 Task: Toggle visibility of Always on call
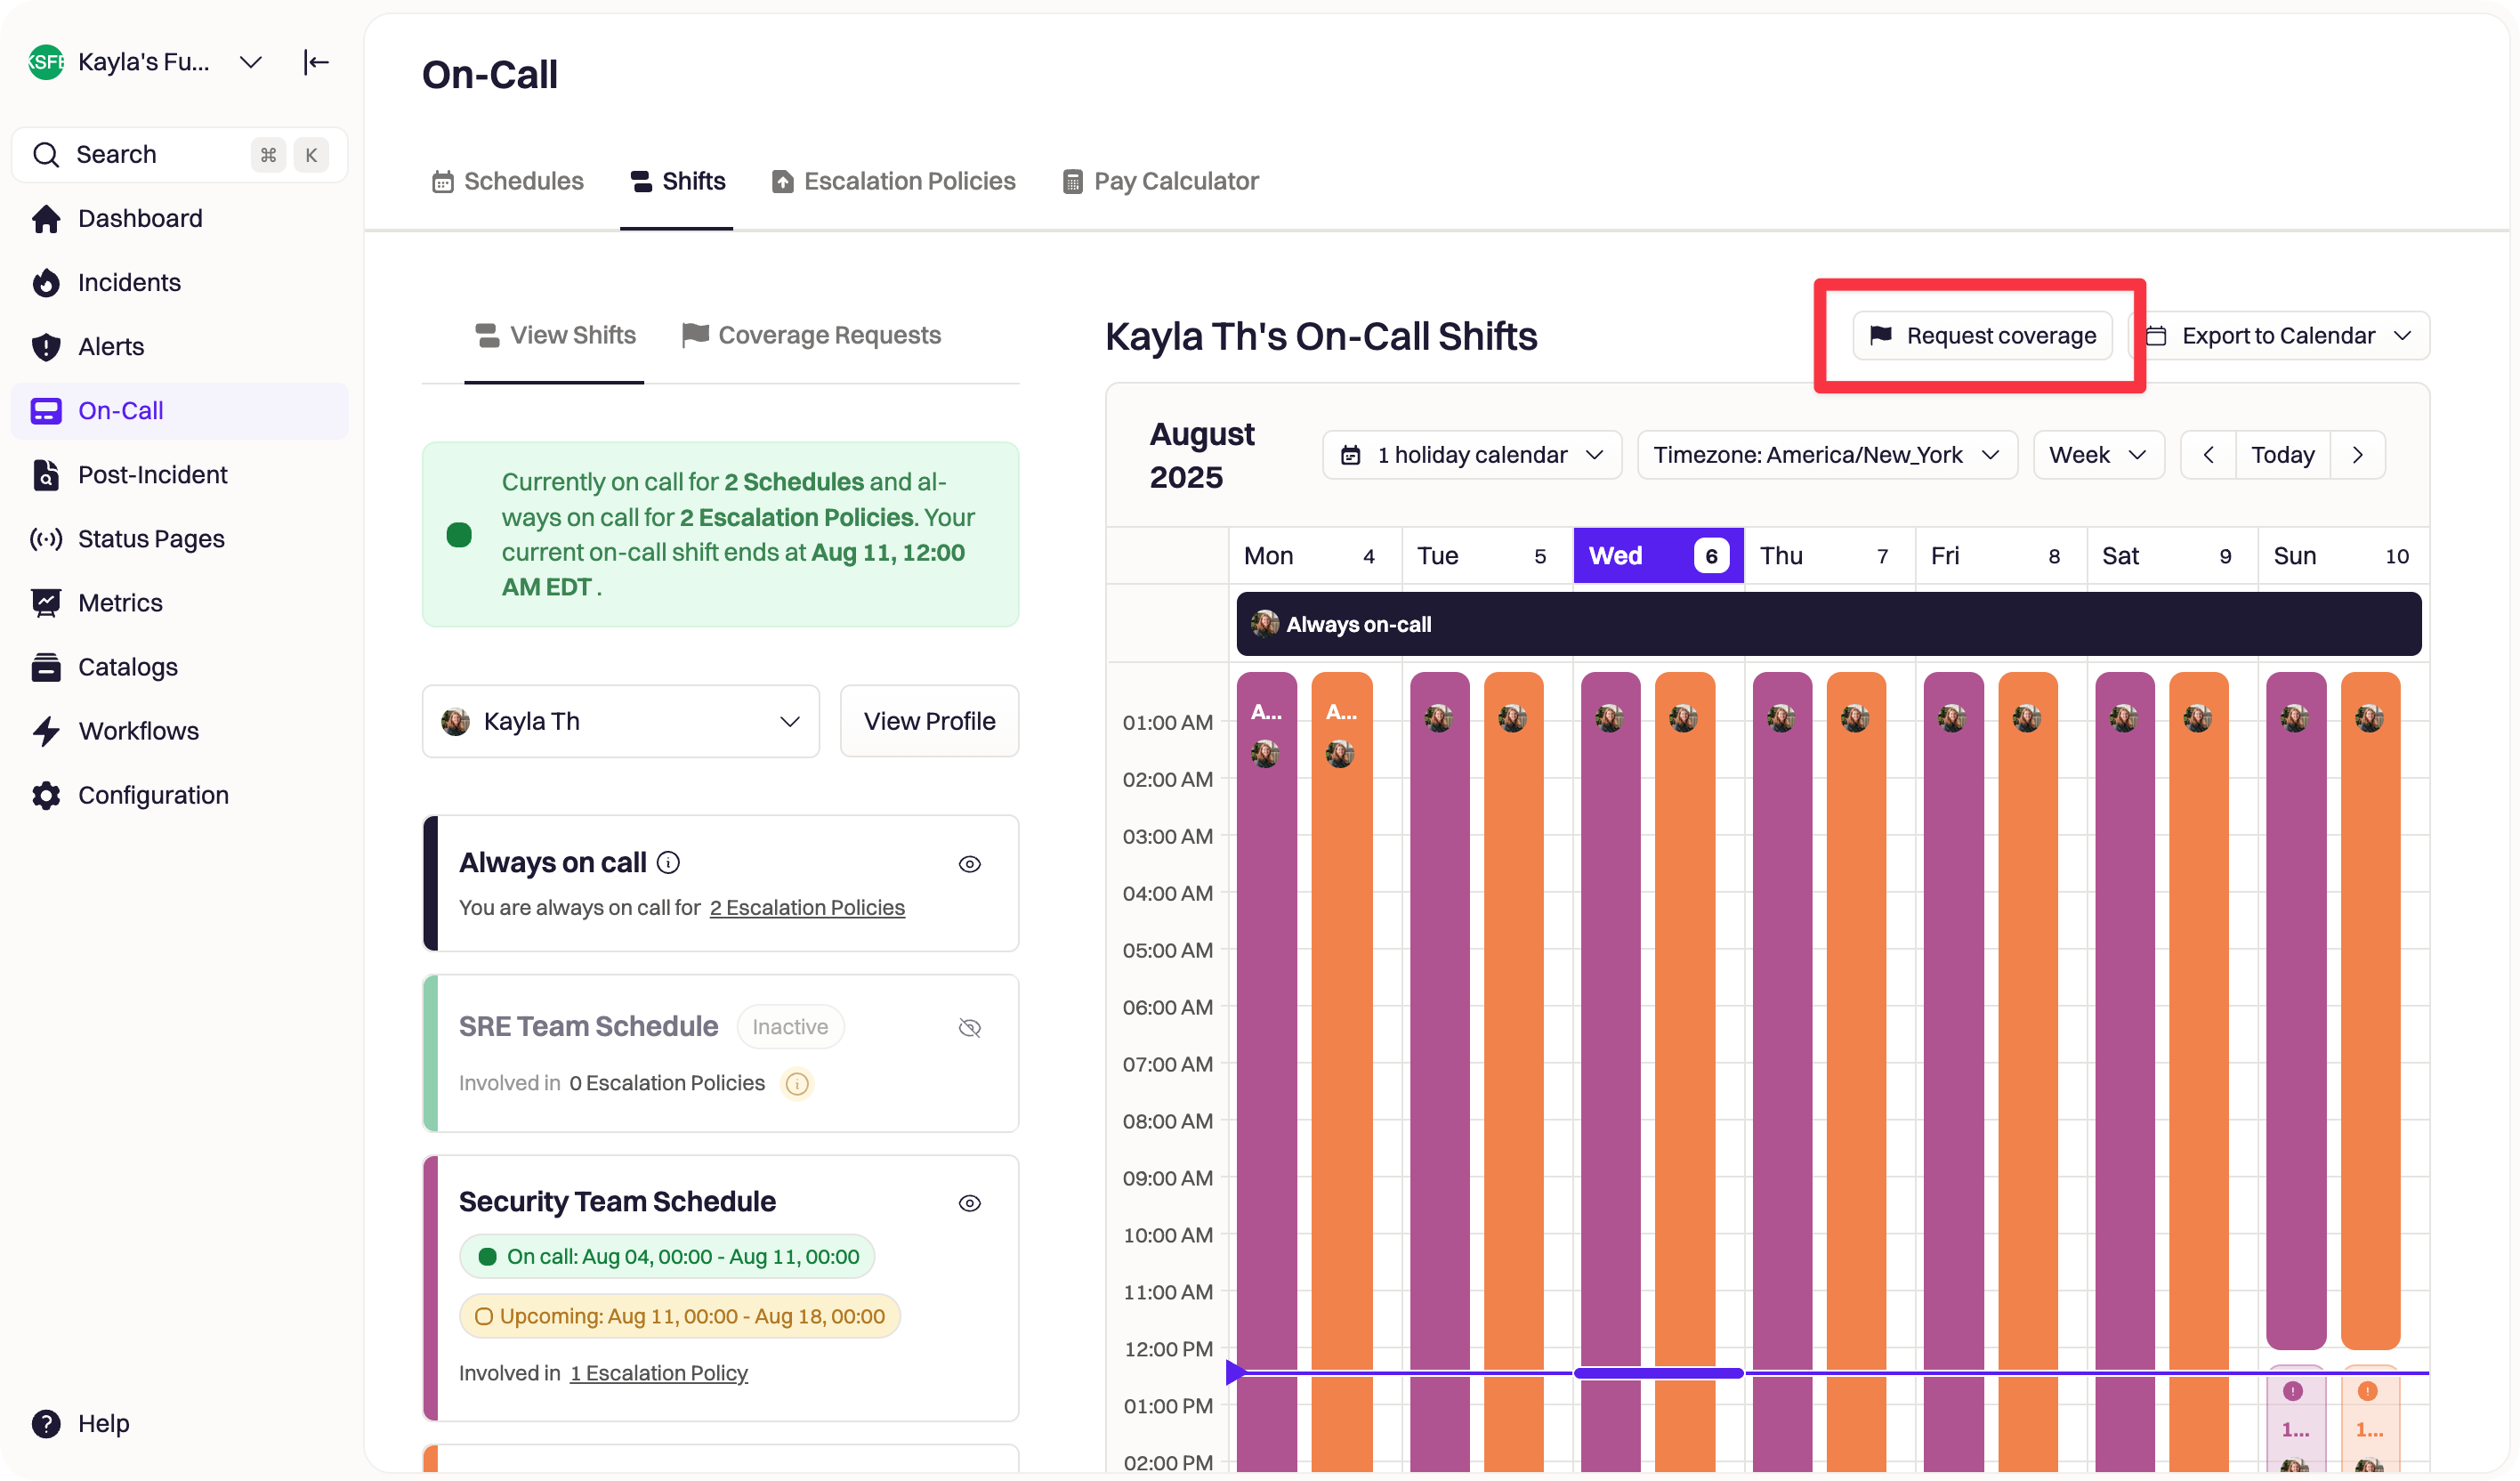969,864
